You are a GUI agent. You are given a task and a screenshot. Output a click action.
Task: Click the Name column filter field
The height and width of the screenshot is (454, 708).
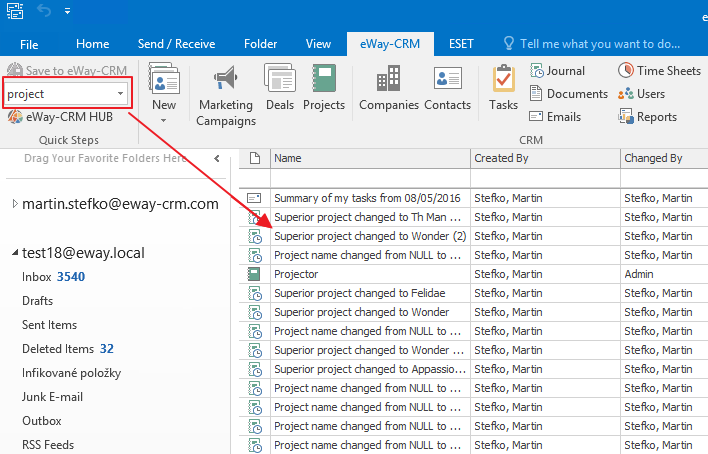[370, 178]
